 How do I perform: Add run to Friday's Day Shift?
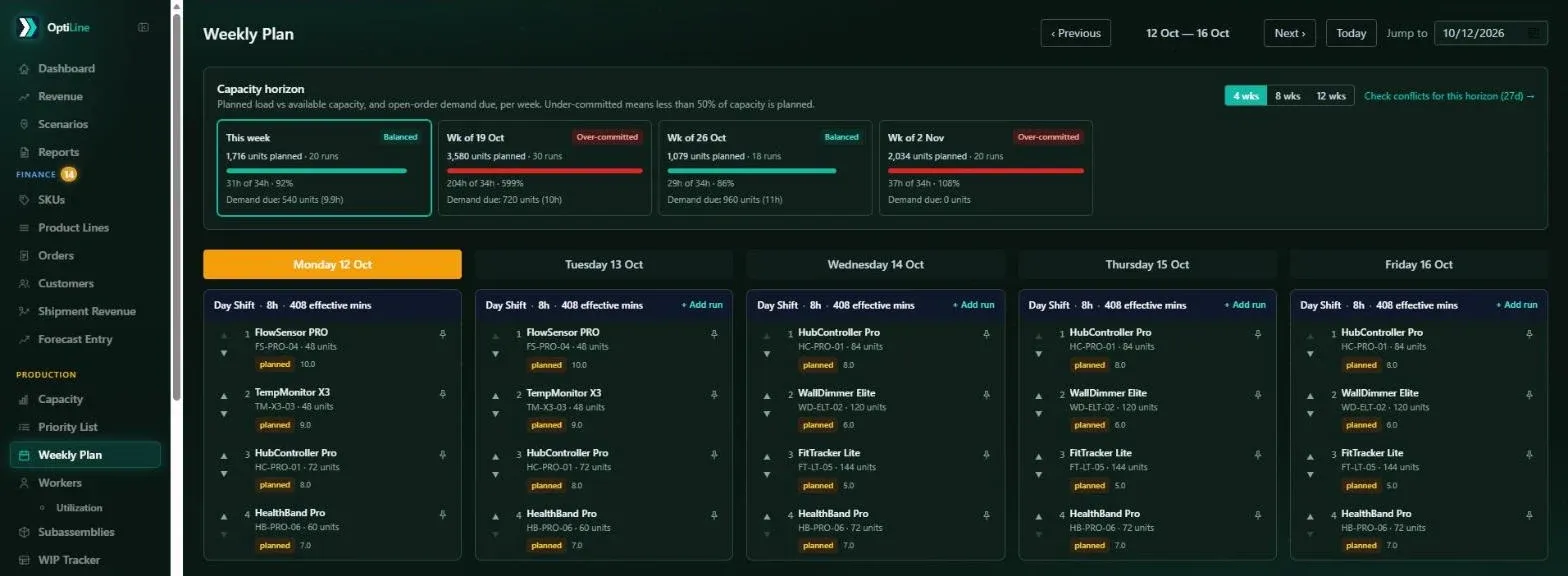1516,305
